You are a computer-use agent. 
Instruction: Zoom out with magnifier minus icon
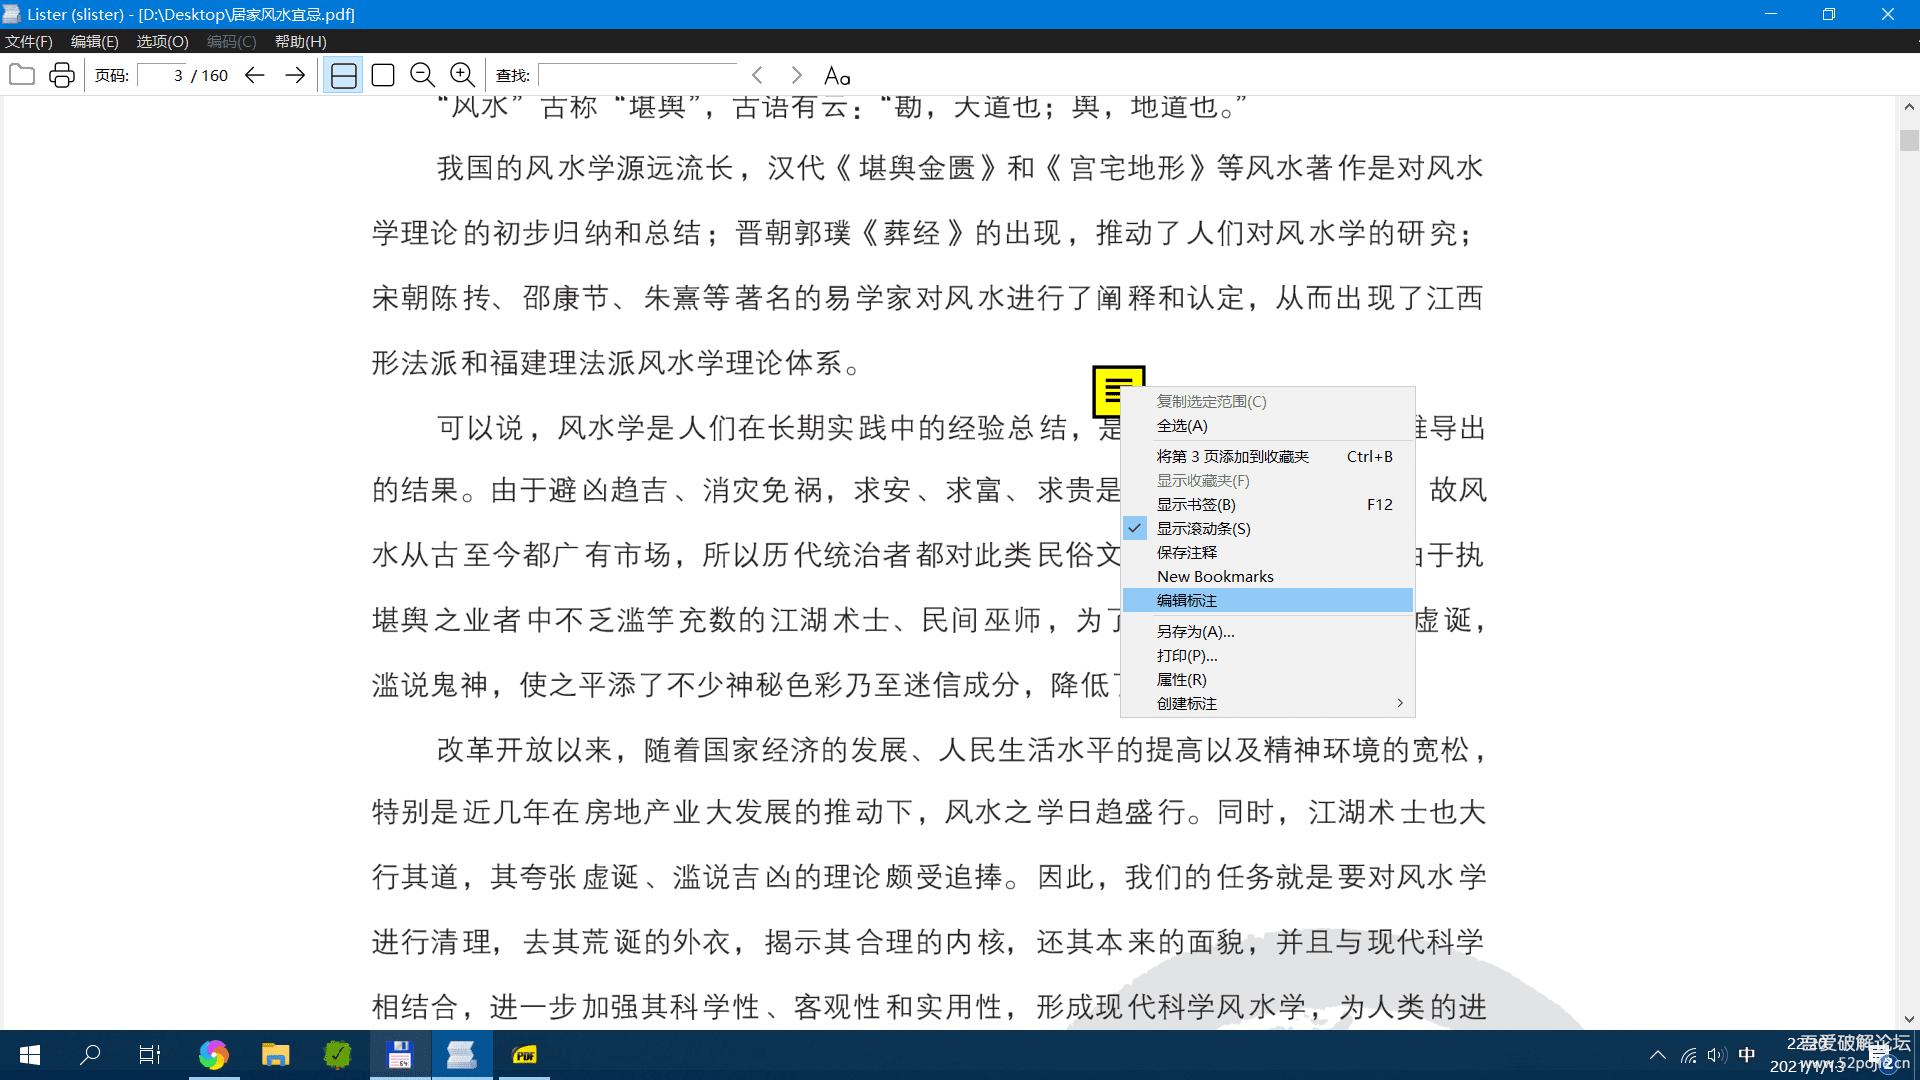pos(423,75)
